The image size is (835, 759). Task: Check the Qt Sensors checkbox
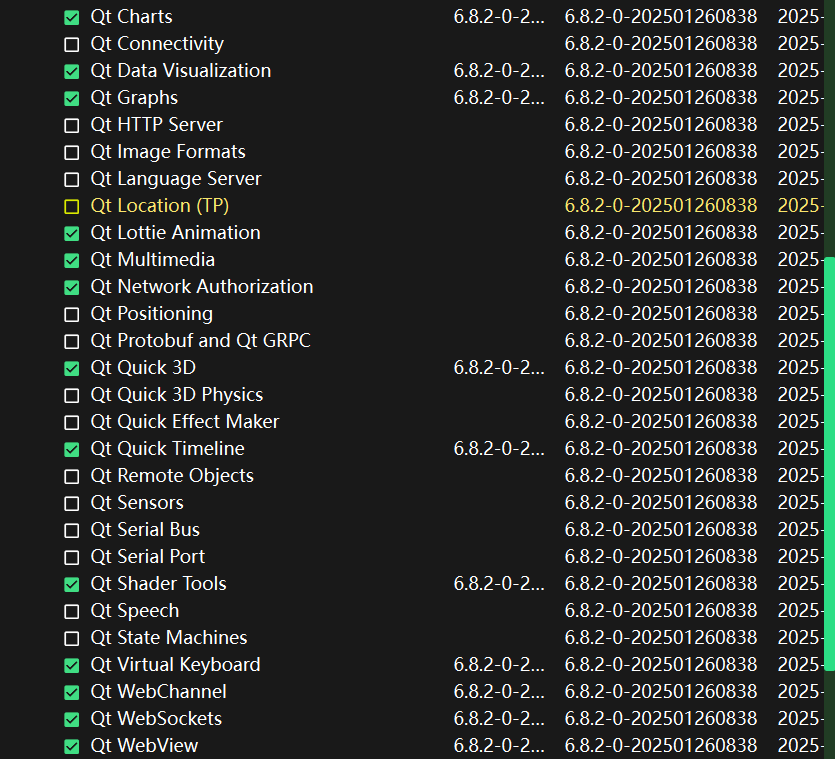click(71, 504)
